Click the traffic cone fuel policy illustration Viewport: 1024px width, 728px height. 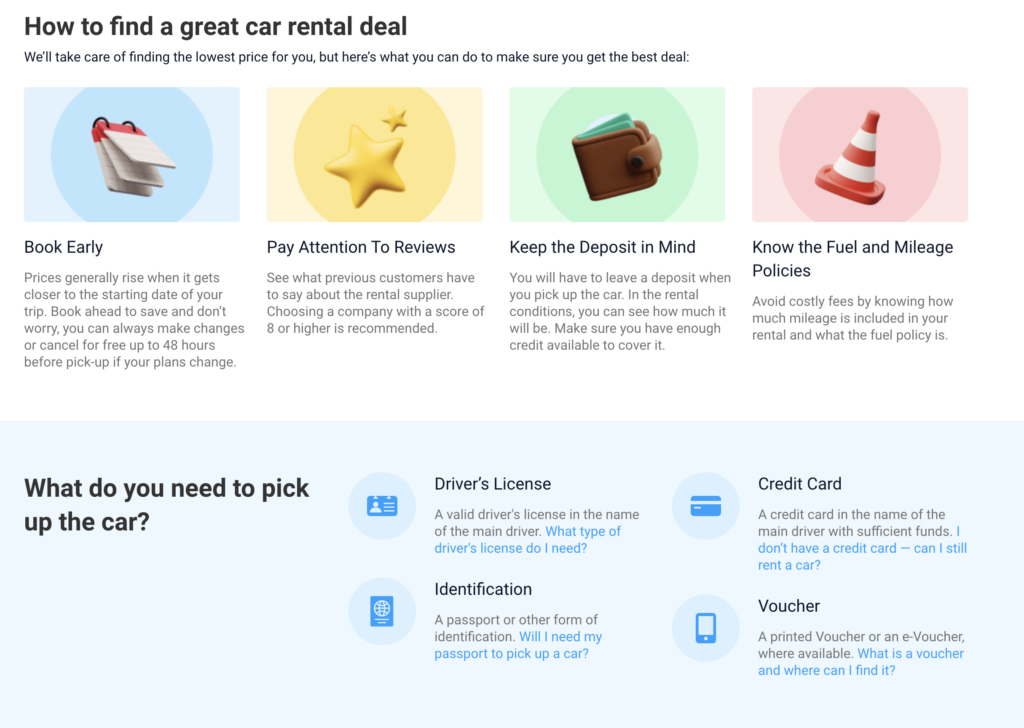(x=859, y=155)
